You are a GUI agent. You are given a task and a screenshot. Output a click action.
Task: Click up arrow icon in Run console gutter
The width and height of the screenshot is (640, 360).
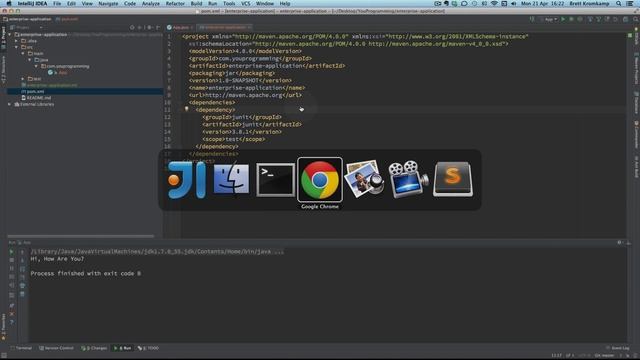coord(22,252)
